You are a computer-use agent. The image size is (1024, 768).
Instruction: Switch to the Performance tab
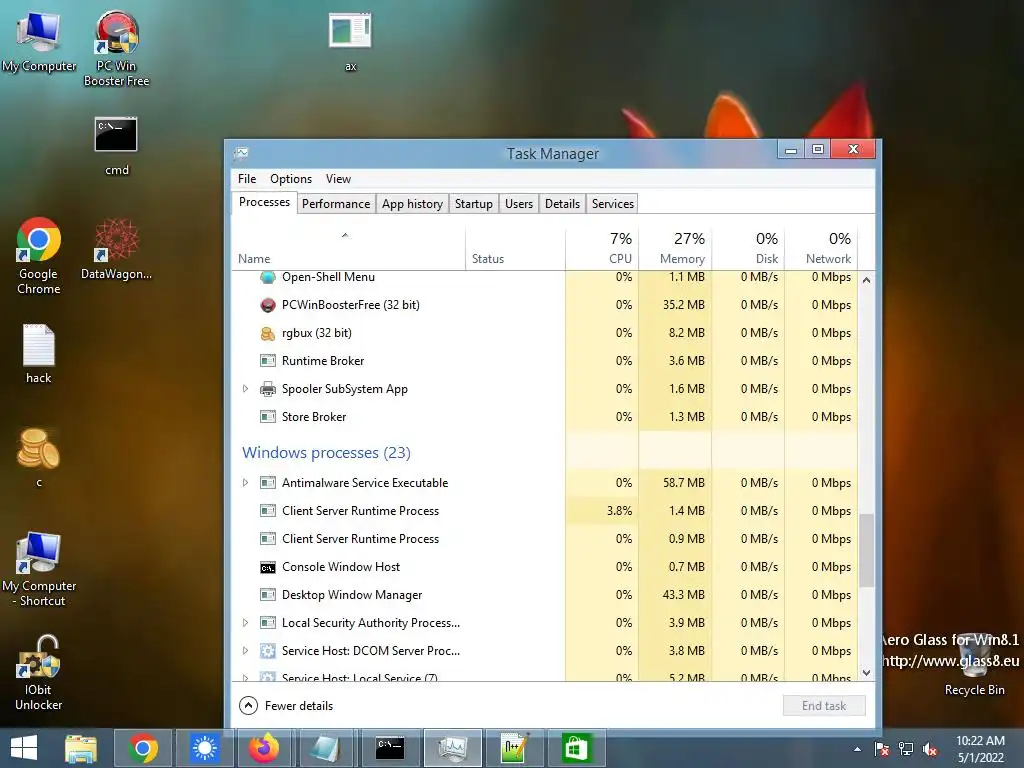pyautogui.click(x=336, y=204)
